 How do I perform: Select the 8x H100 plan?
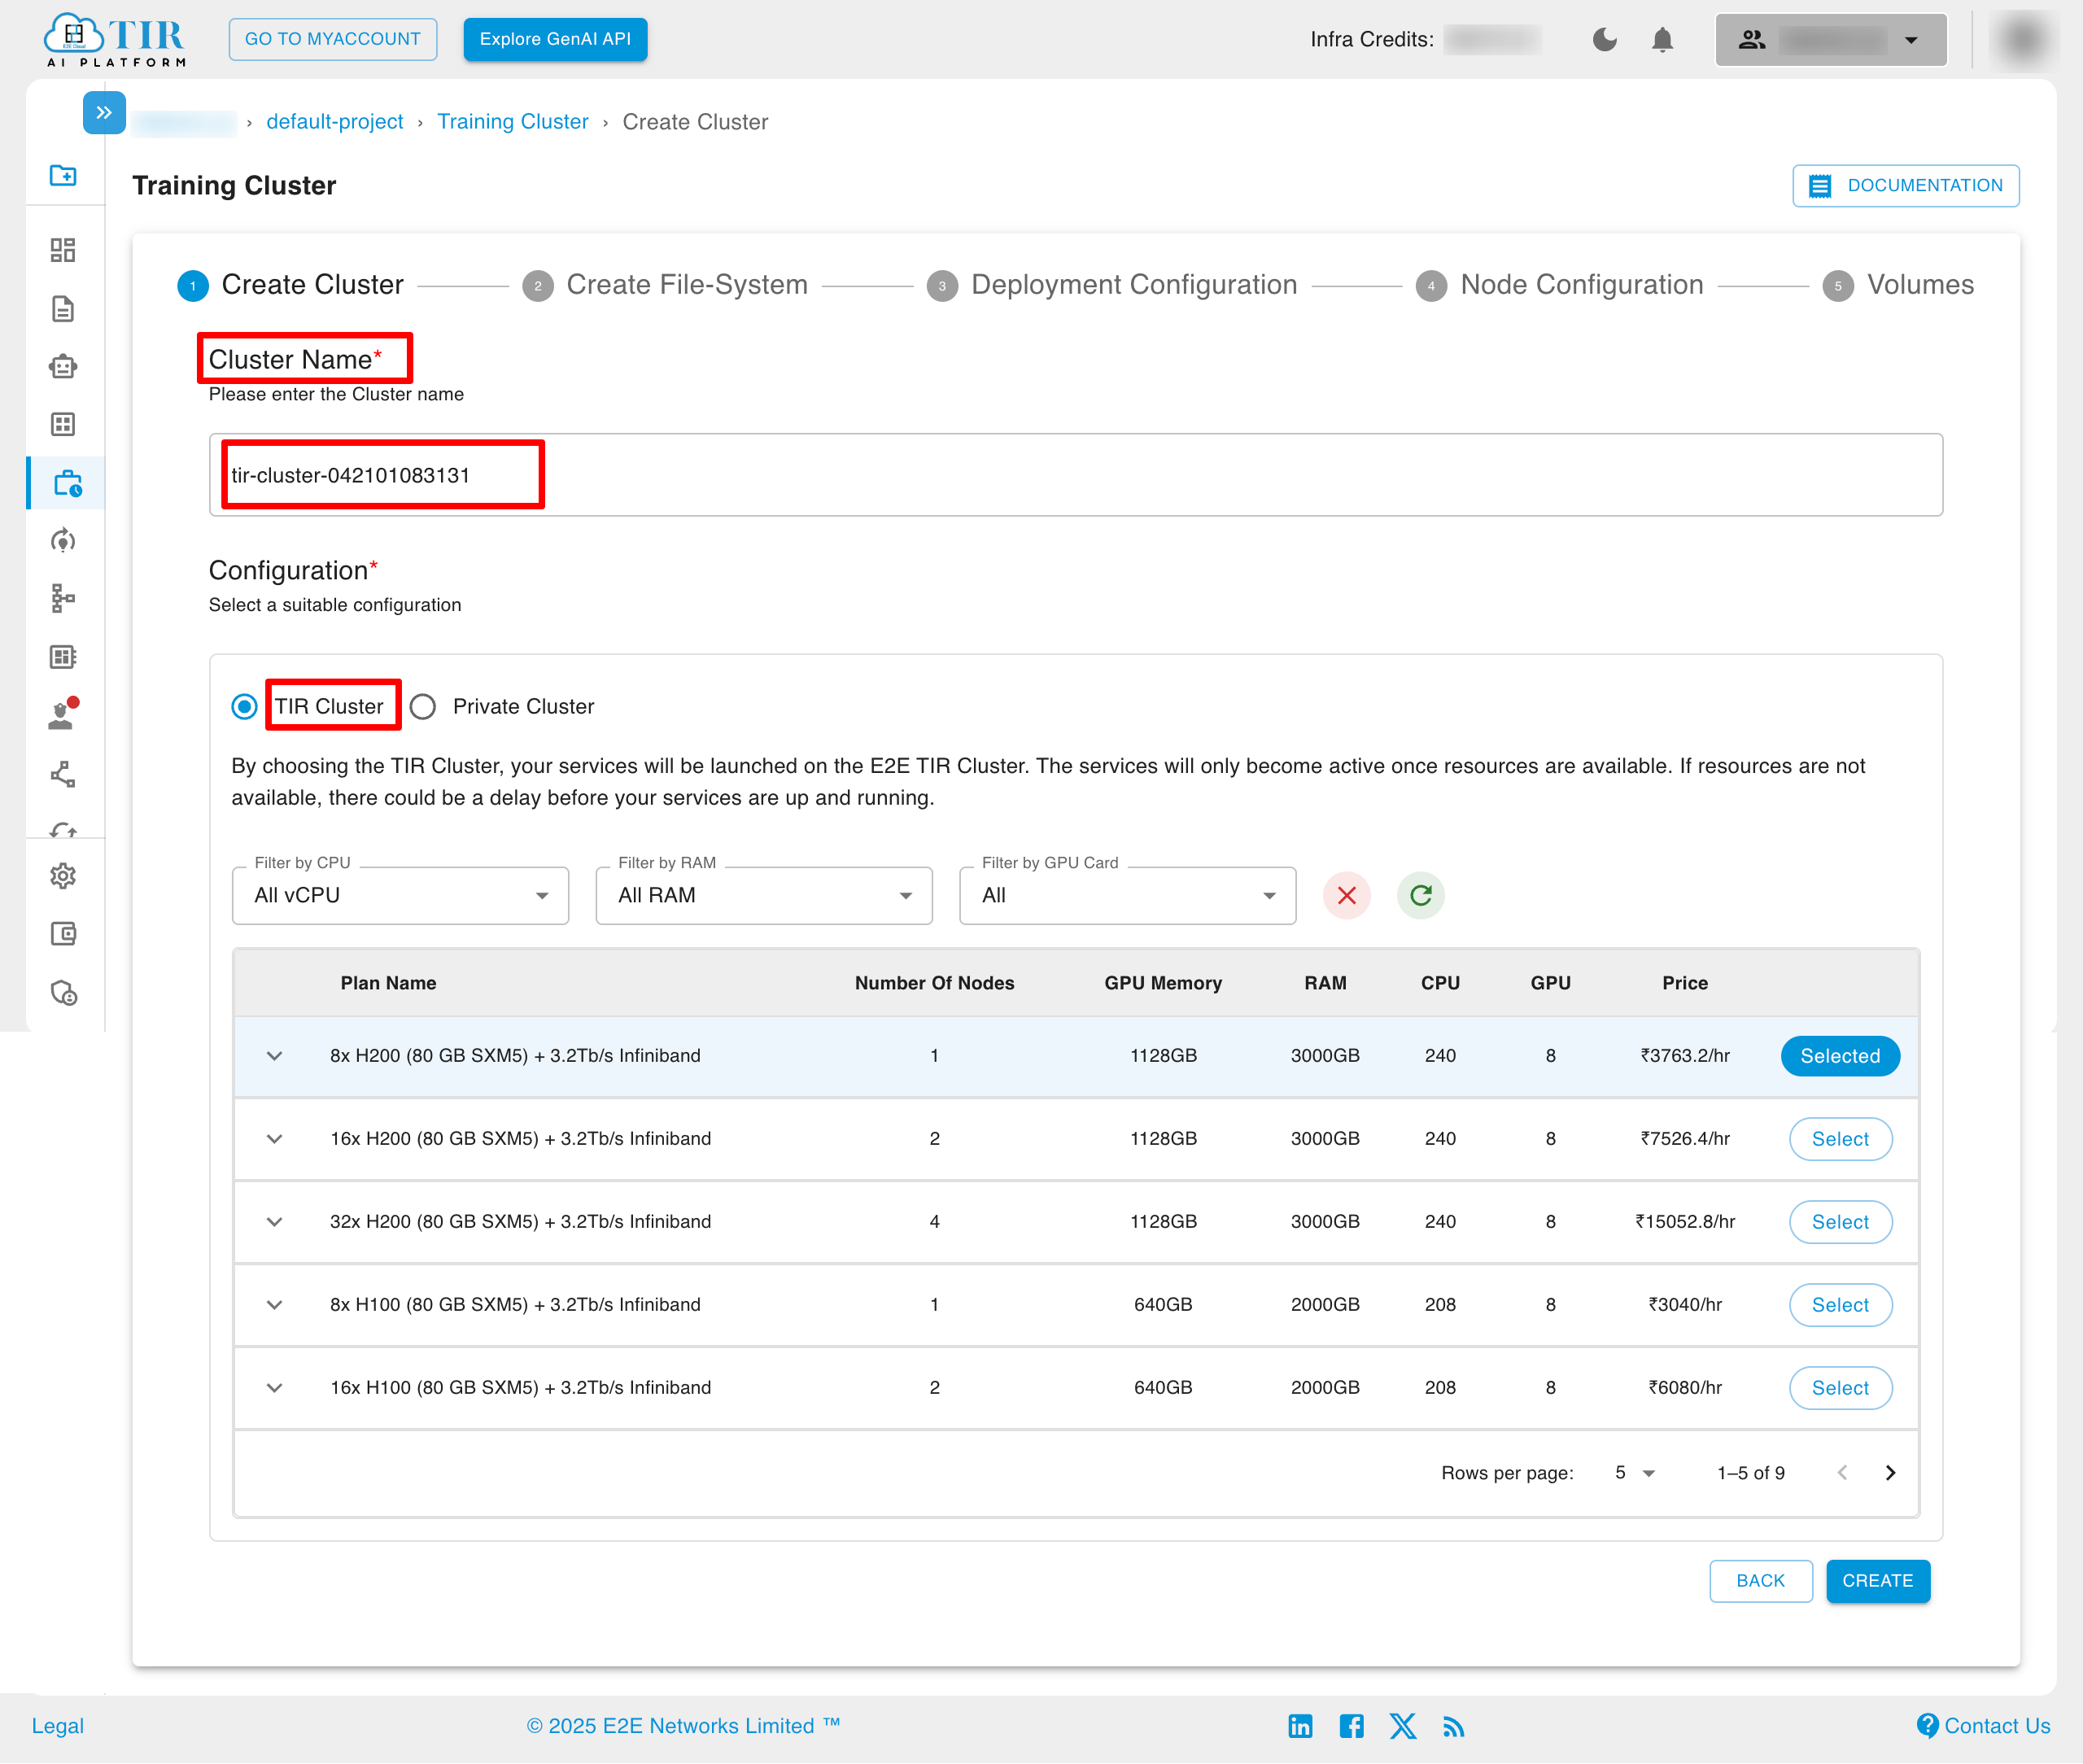click(x=1840, y=1305)
